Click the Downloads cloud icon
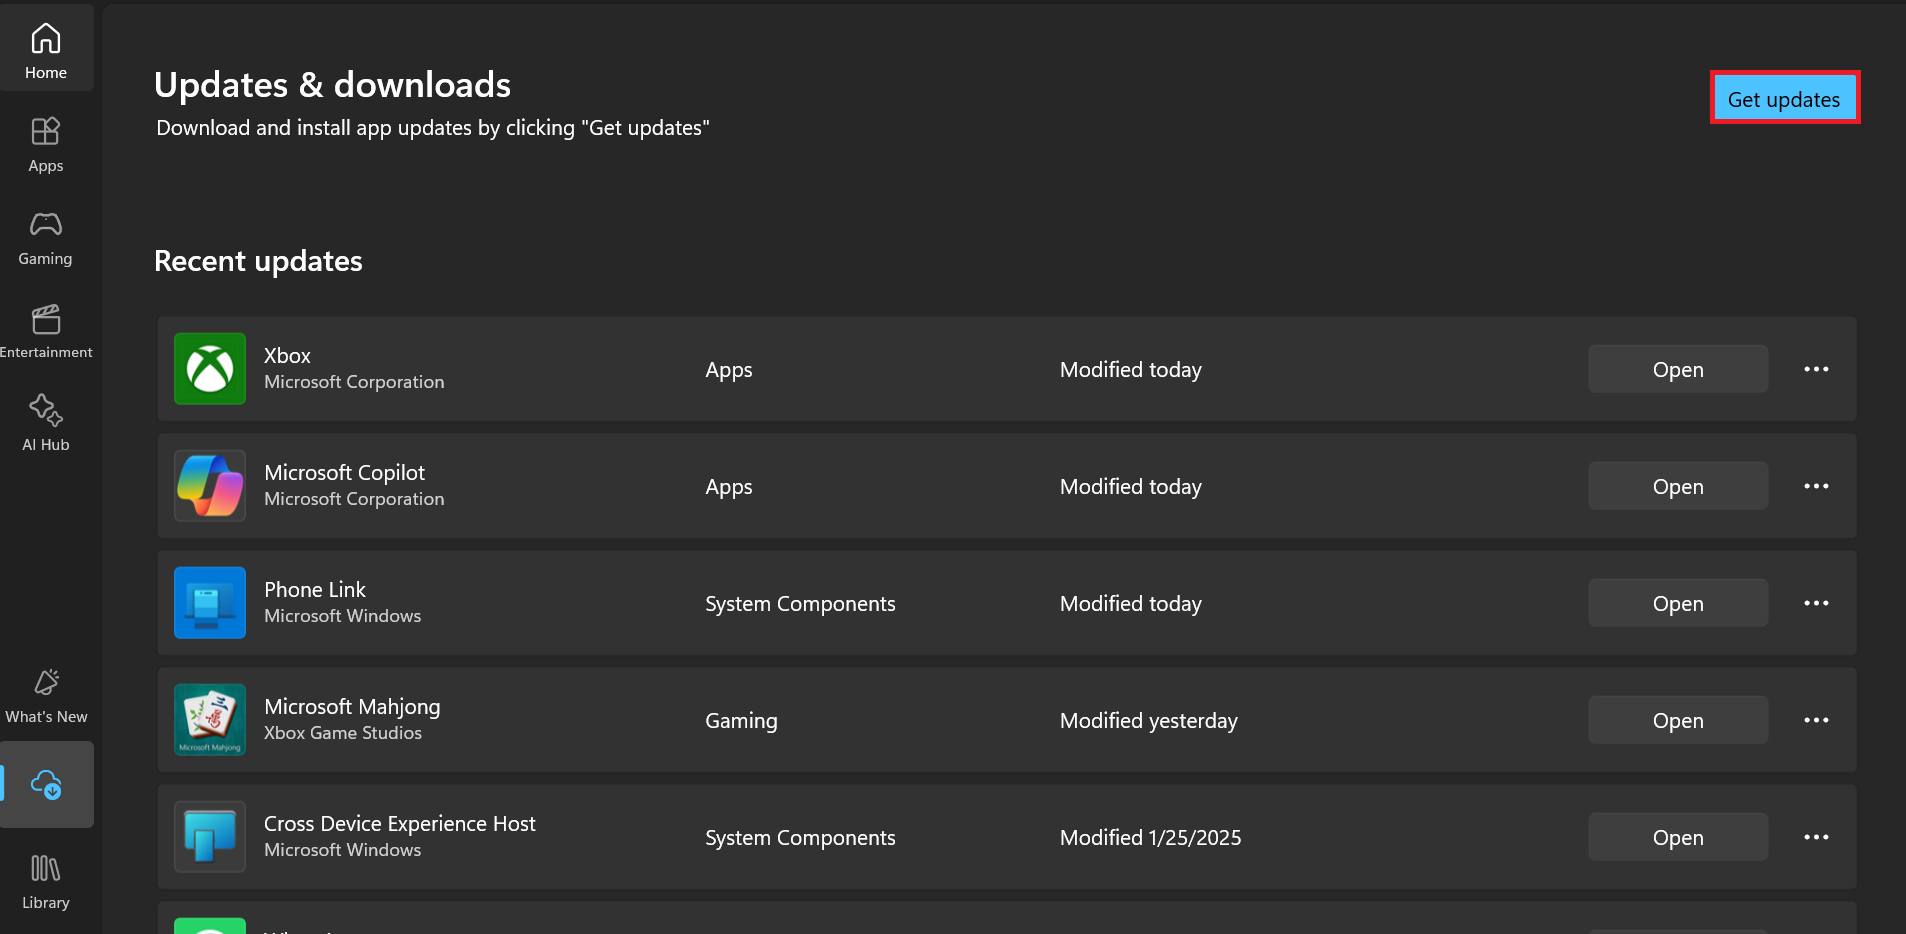Viewport: 1906px width, 934px height. pyautogui.click(x=47, y=785)
